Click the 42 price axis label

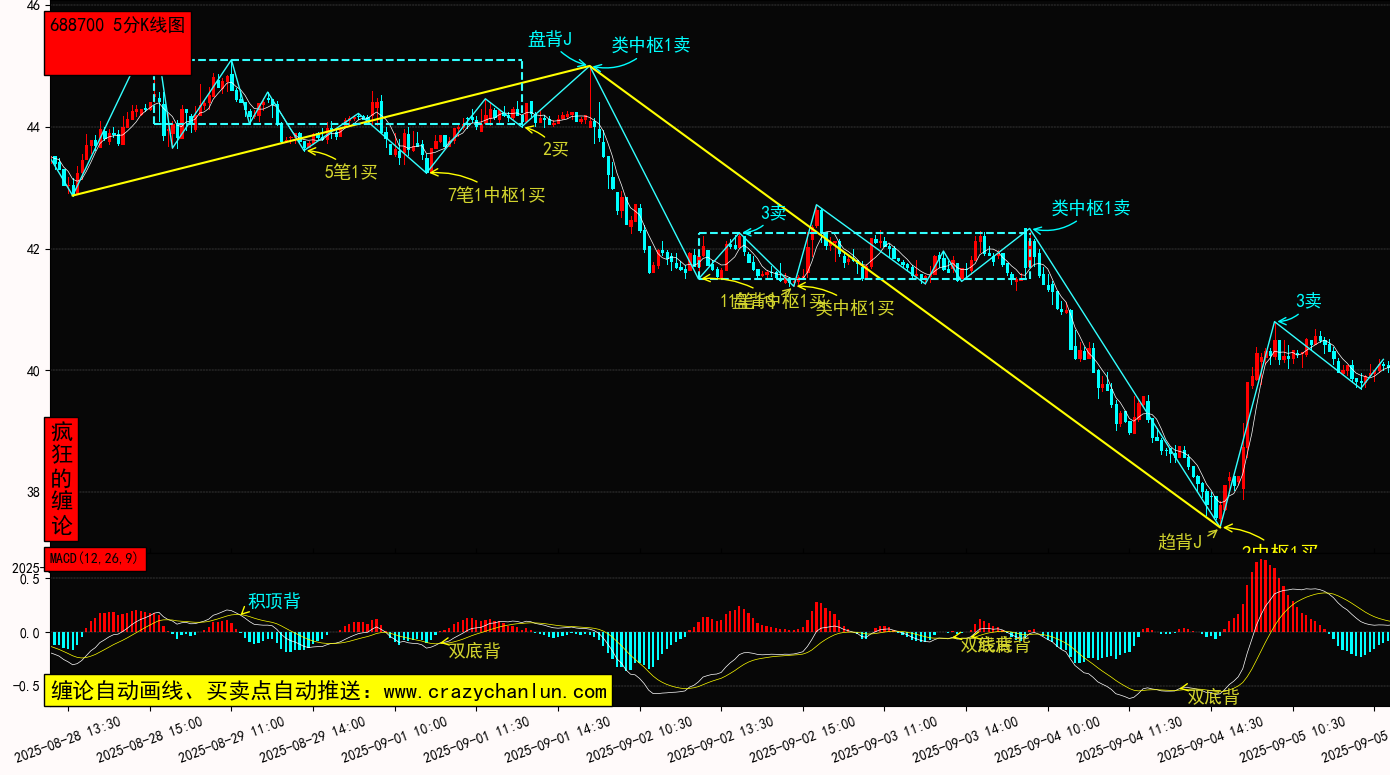point(33,249)
